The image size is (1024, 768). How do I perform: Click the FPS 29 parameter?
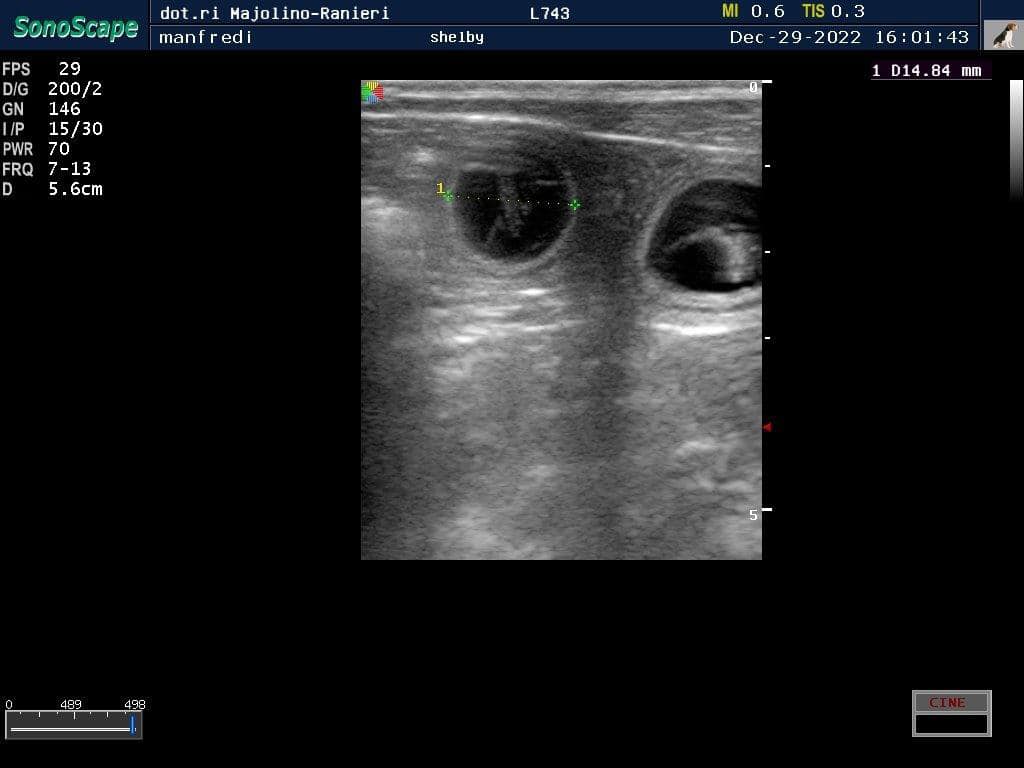[41, 69]
